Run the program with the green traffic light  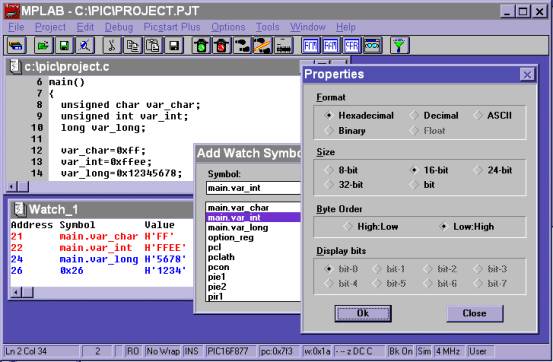pyautogui.click(x=201, y=46)
